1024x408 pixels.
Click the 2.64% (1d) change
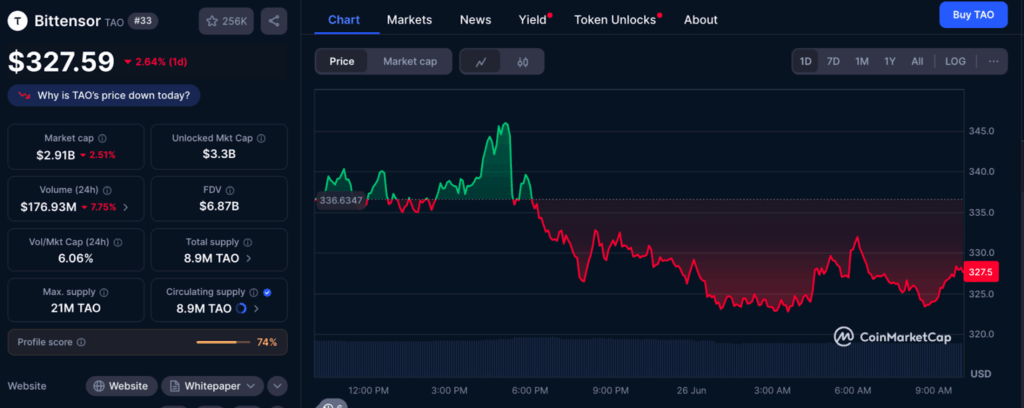coord(155,62)
